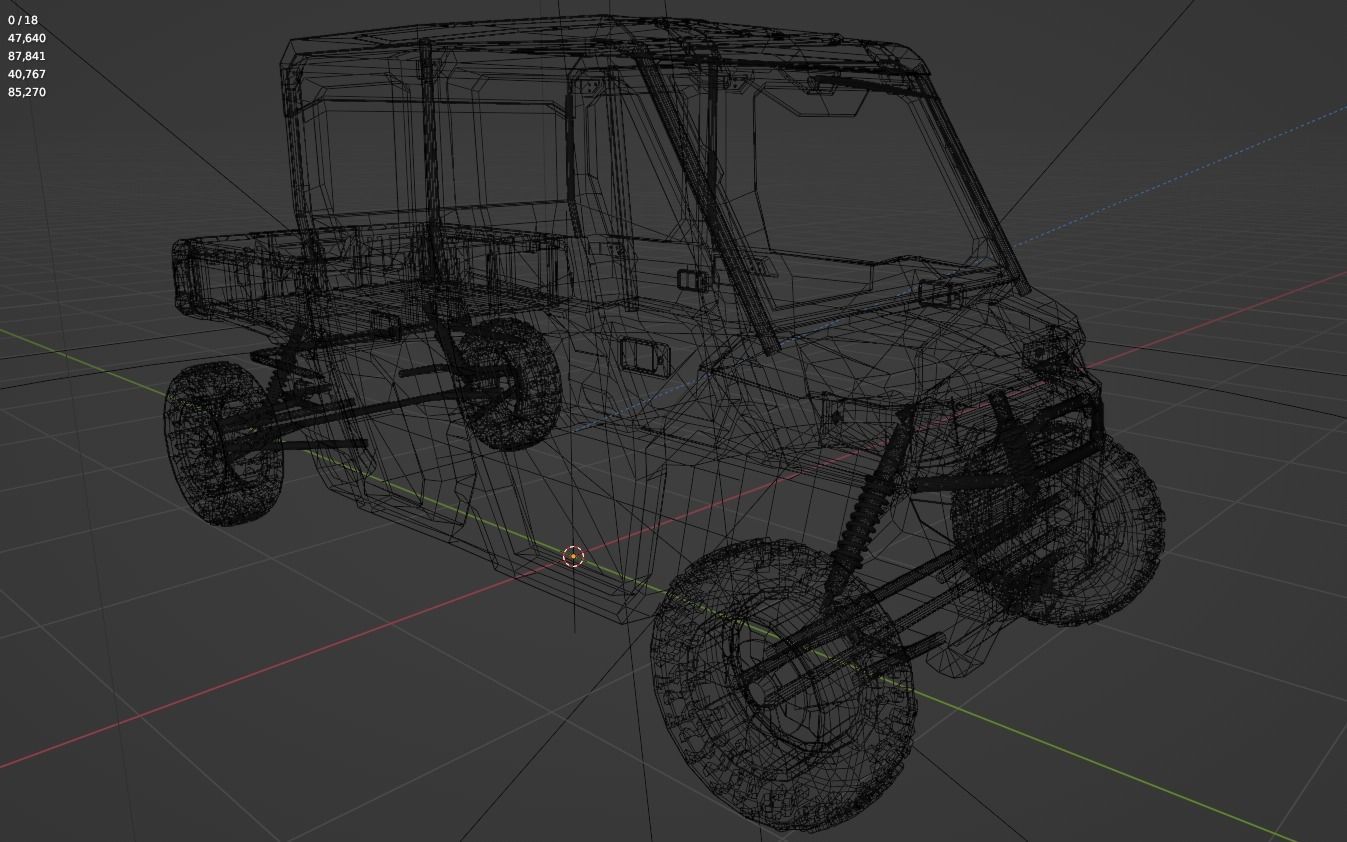Click the '40,767' statistics value

tap(27, 74)
